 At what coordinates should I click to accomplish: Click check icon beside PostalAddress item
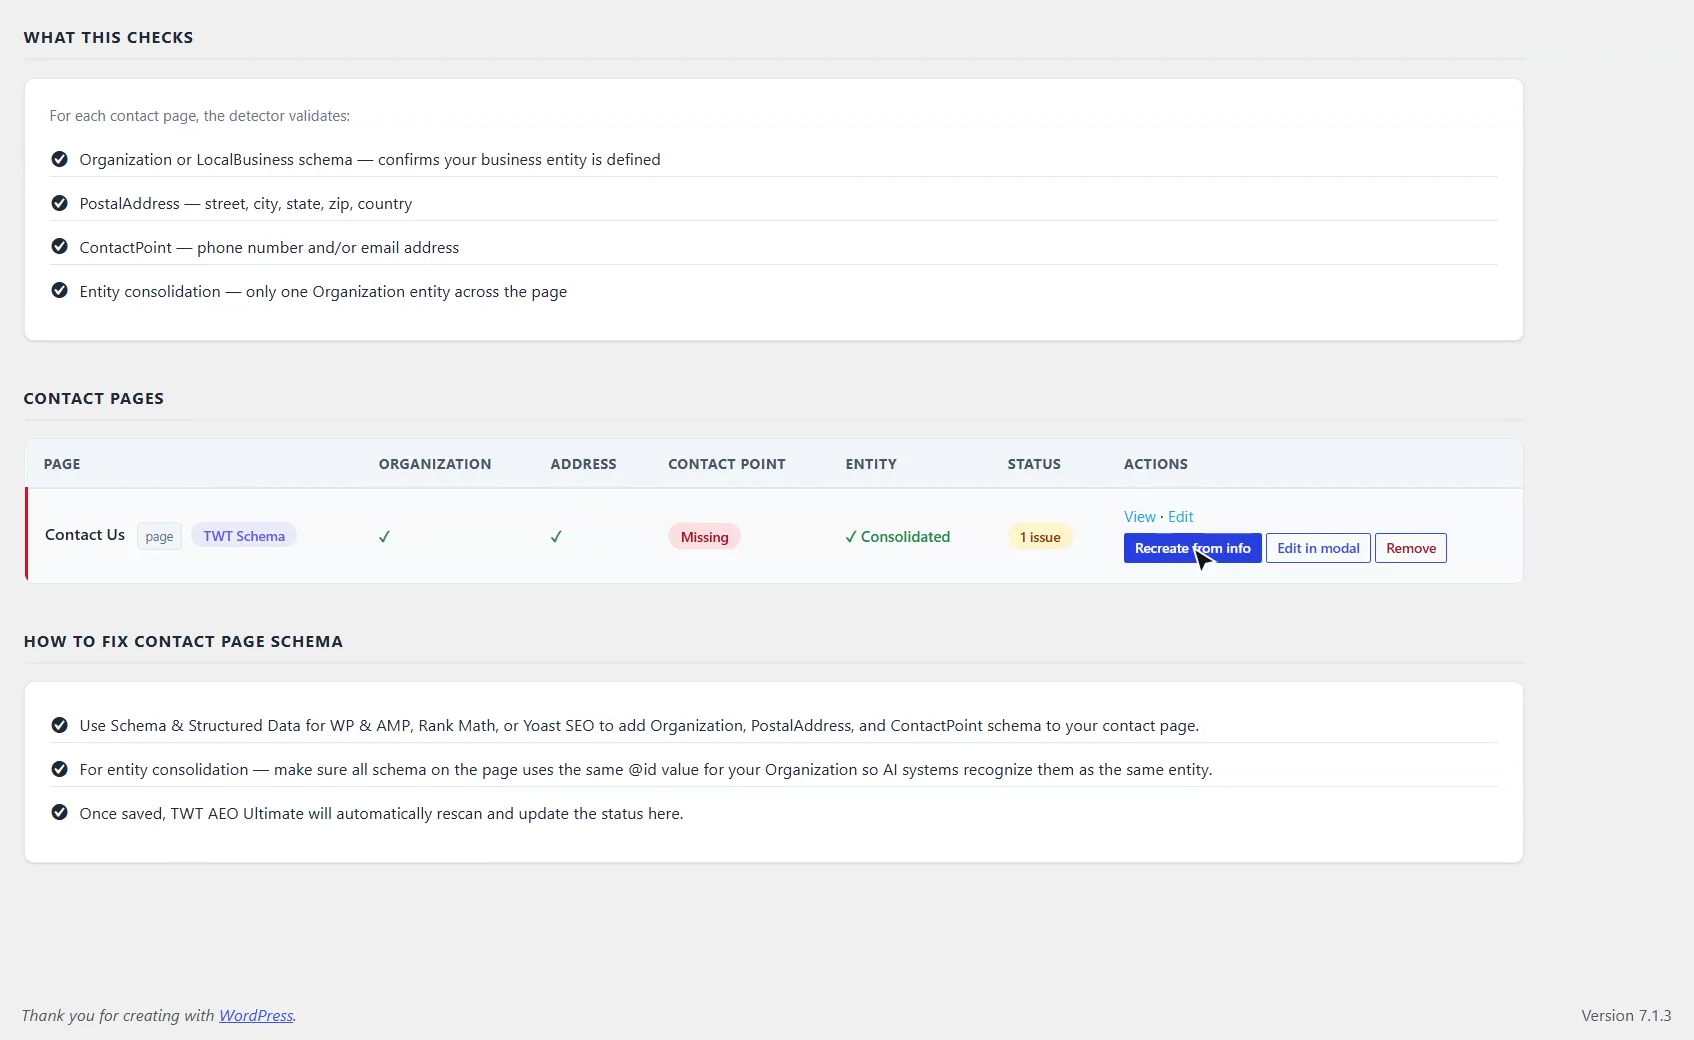[59, 203]
